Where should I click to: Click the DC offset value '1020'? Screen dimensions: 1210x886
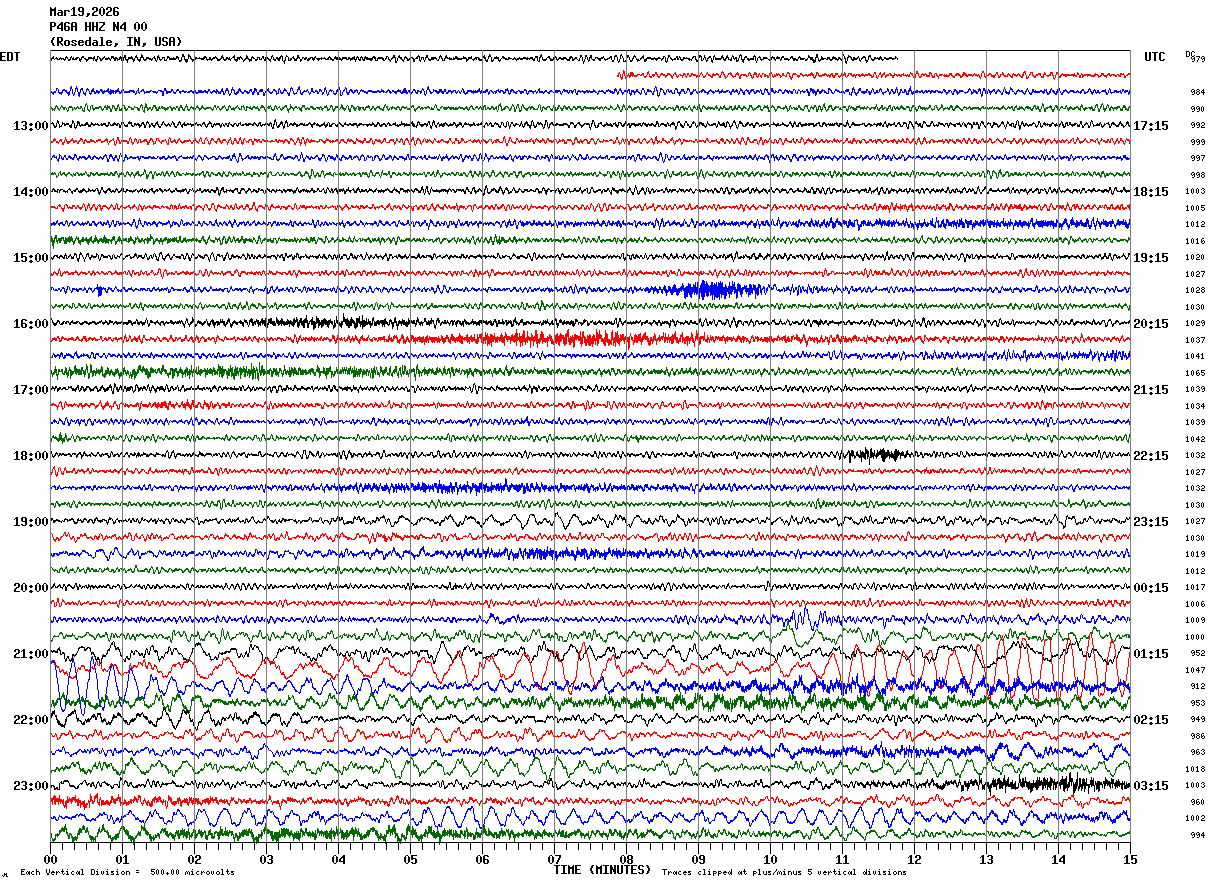click(1195, 258)
